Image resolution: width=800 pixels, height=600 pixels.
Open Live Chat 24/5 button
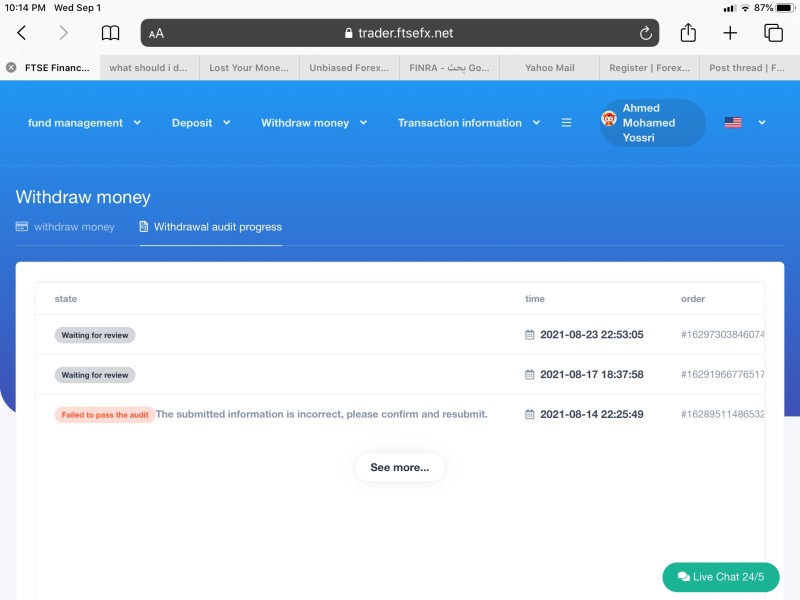coord(720,577)
